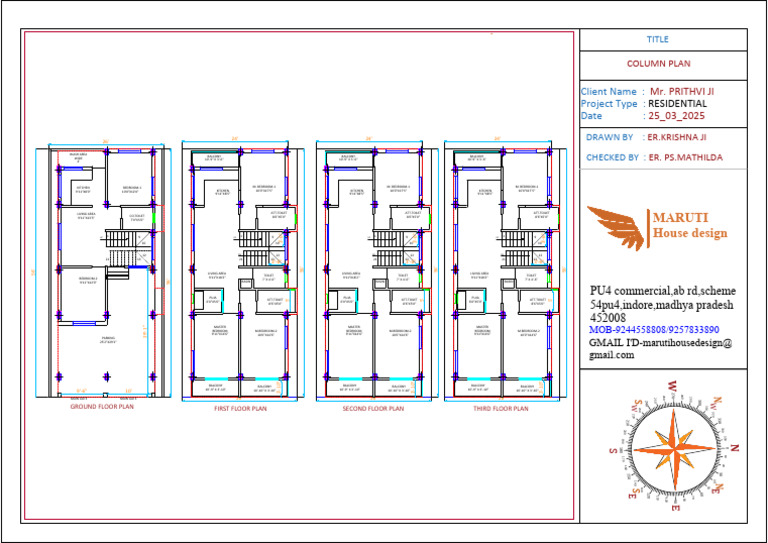Select the E letter on compass

pyautogui.click(x=675, y=510)
